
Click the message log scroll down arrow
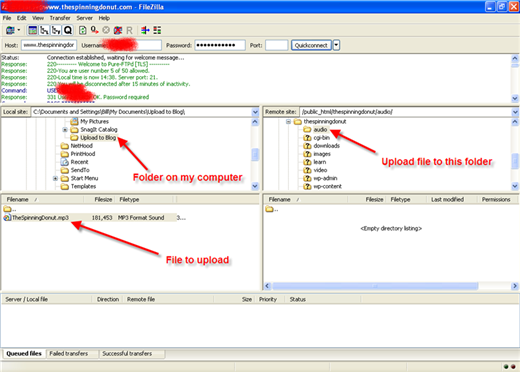[x=515, y=99]
